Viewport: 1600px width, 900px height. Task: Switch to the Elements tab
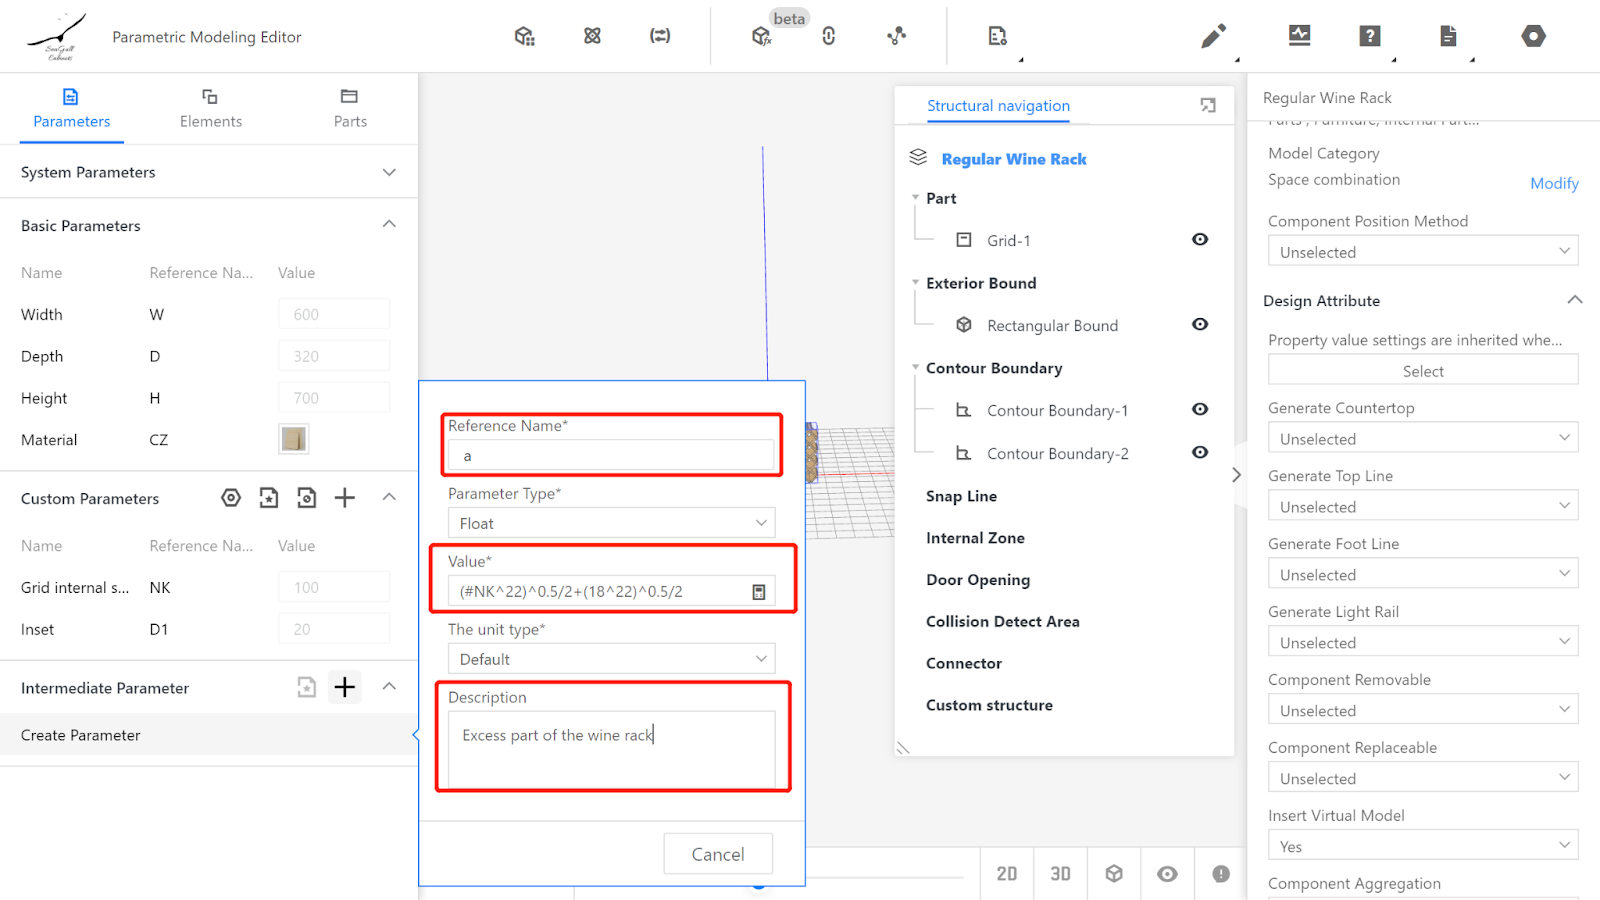[x=210, y=108]
